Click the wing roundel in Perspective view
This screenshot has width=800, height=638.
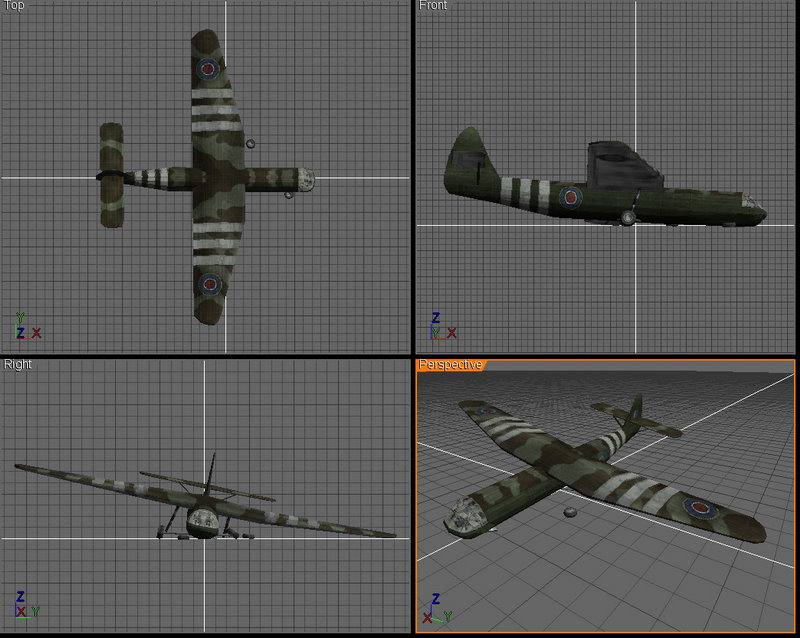click(x=701, y=508)
